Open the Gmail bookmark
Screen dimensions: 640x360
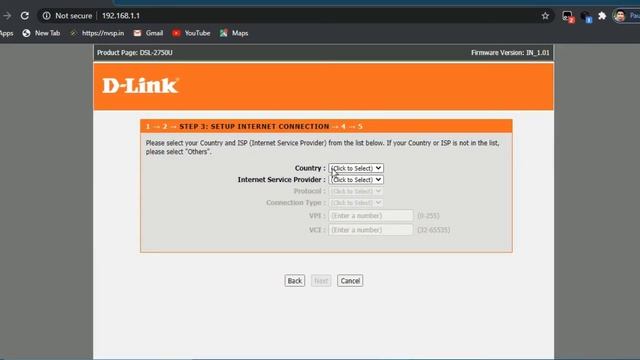(x=149, y=33)
